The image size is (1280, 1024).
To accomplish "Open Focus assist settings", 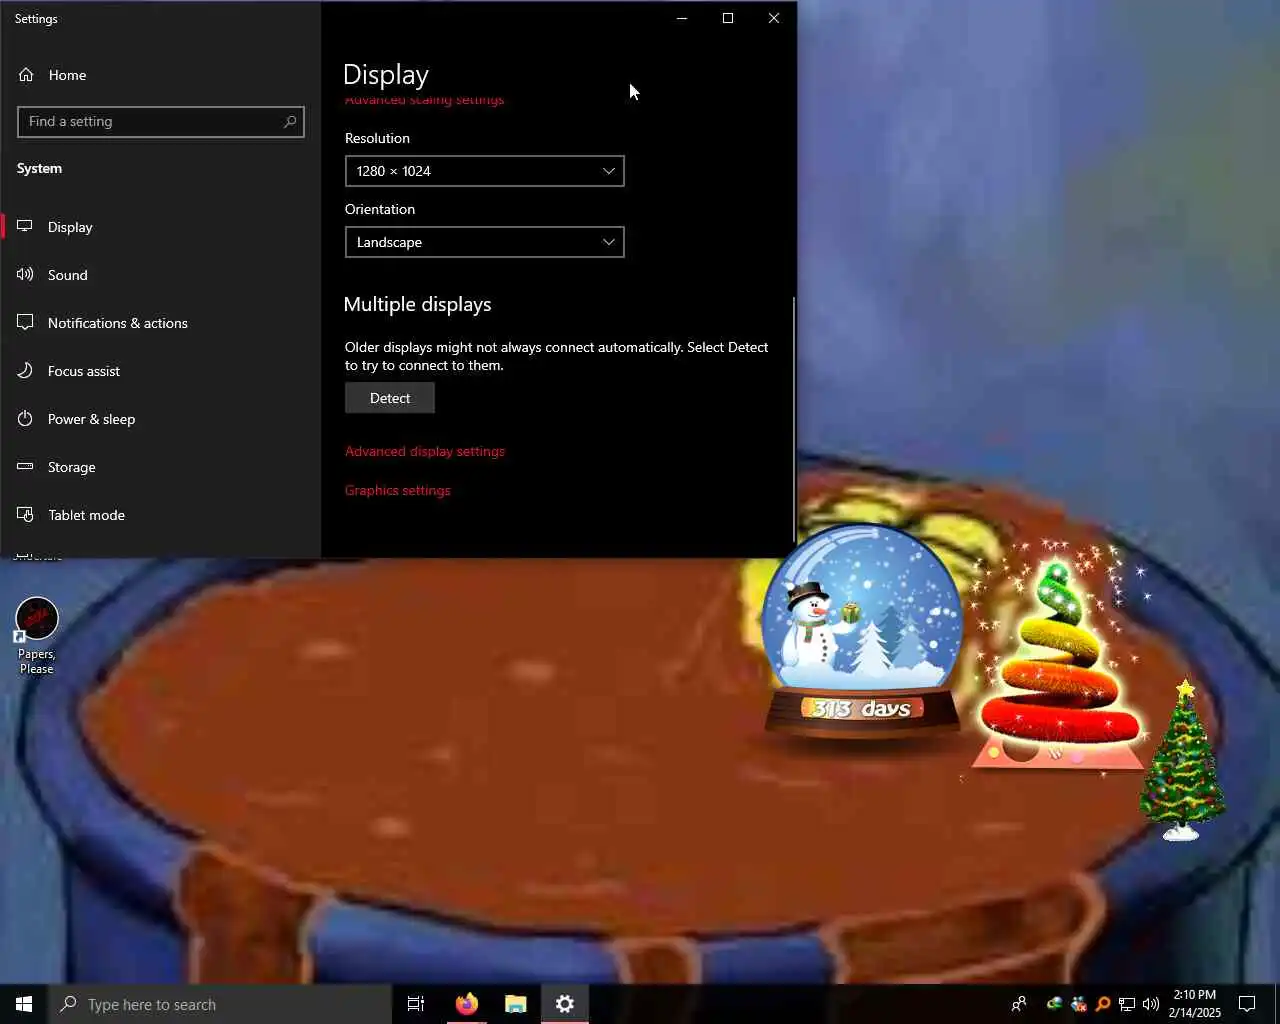I will click(x=84, y=371).
